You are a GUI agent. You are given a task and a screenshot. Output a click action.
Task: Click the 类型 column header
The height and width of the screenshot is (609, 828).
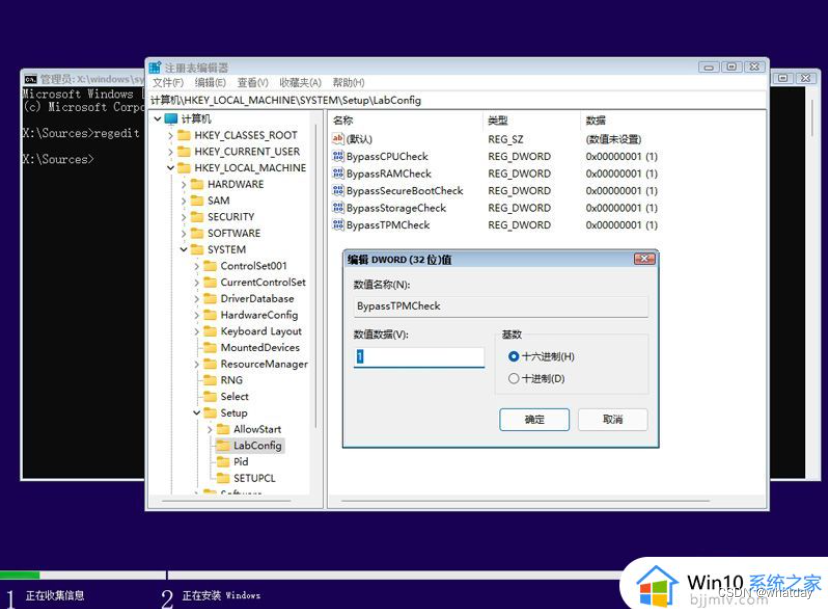click(x=531, y=120)
